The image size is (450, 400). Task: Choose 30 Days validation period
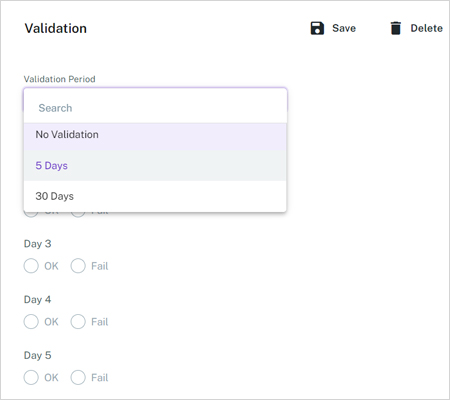click(155, 196)
